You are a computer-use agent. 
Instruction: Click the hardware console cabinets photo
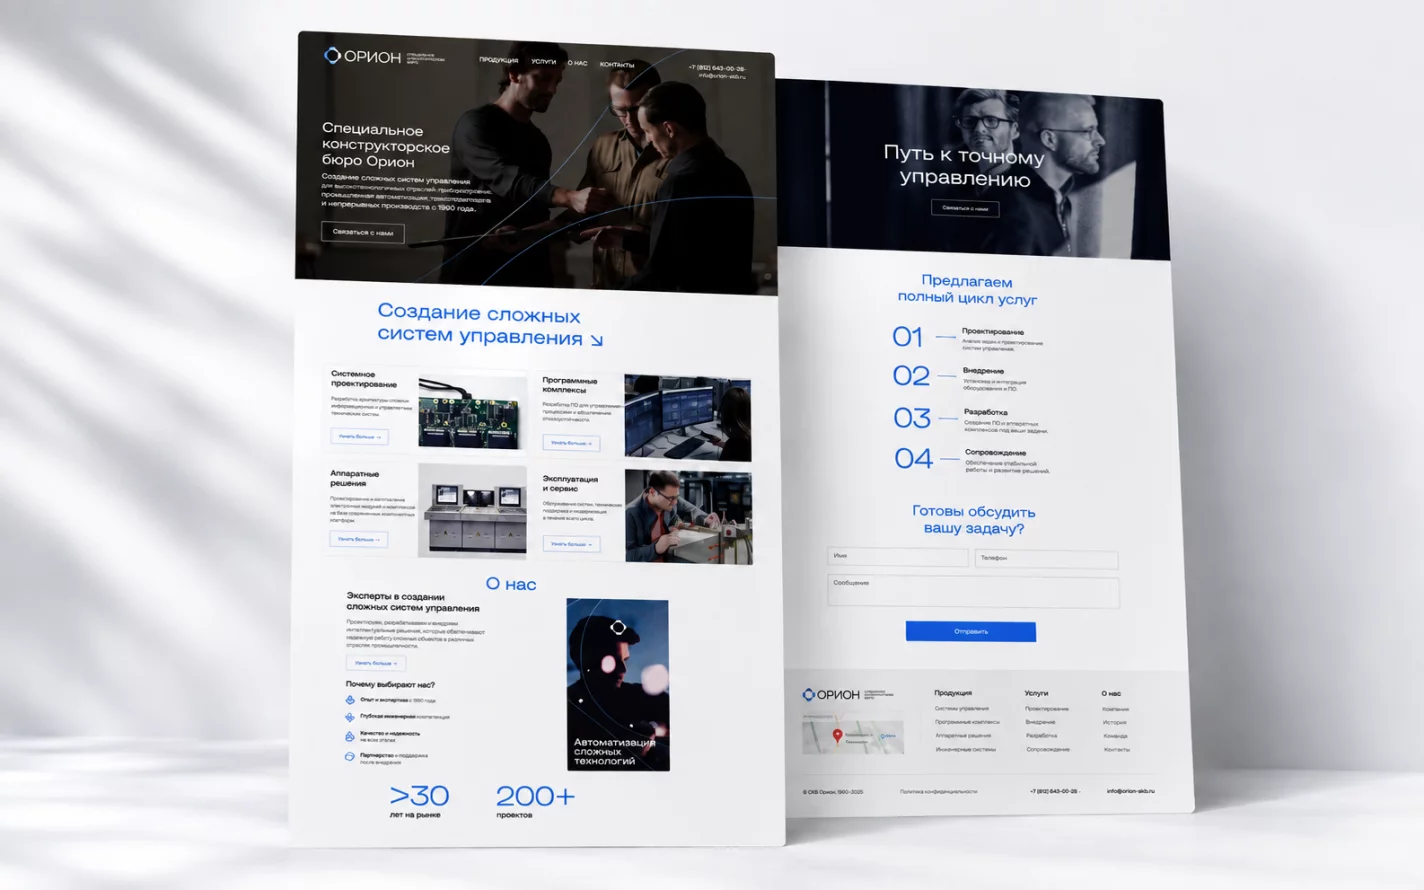[x=472, y=509]
